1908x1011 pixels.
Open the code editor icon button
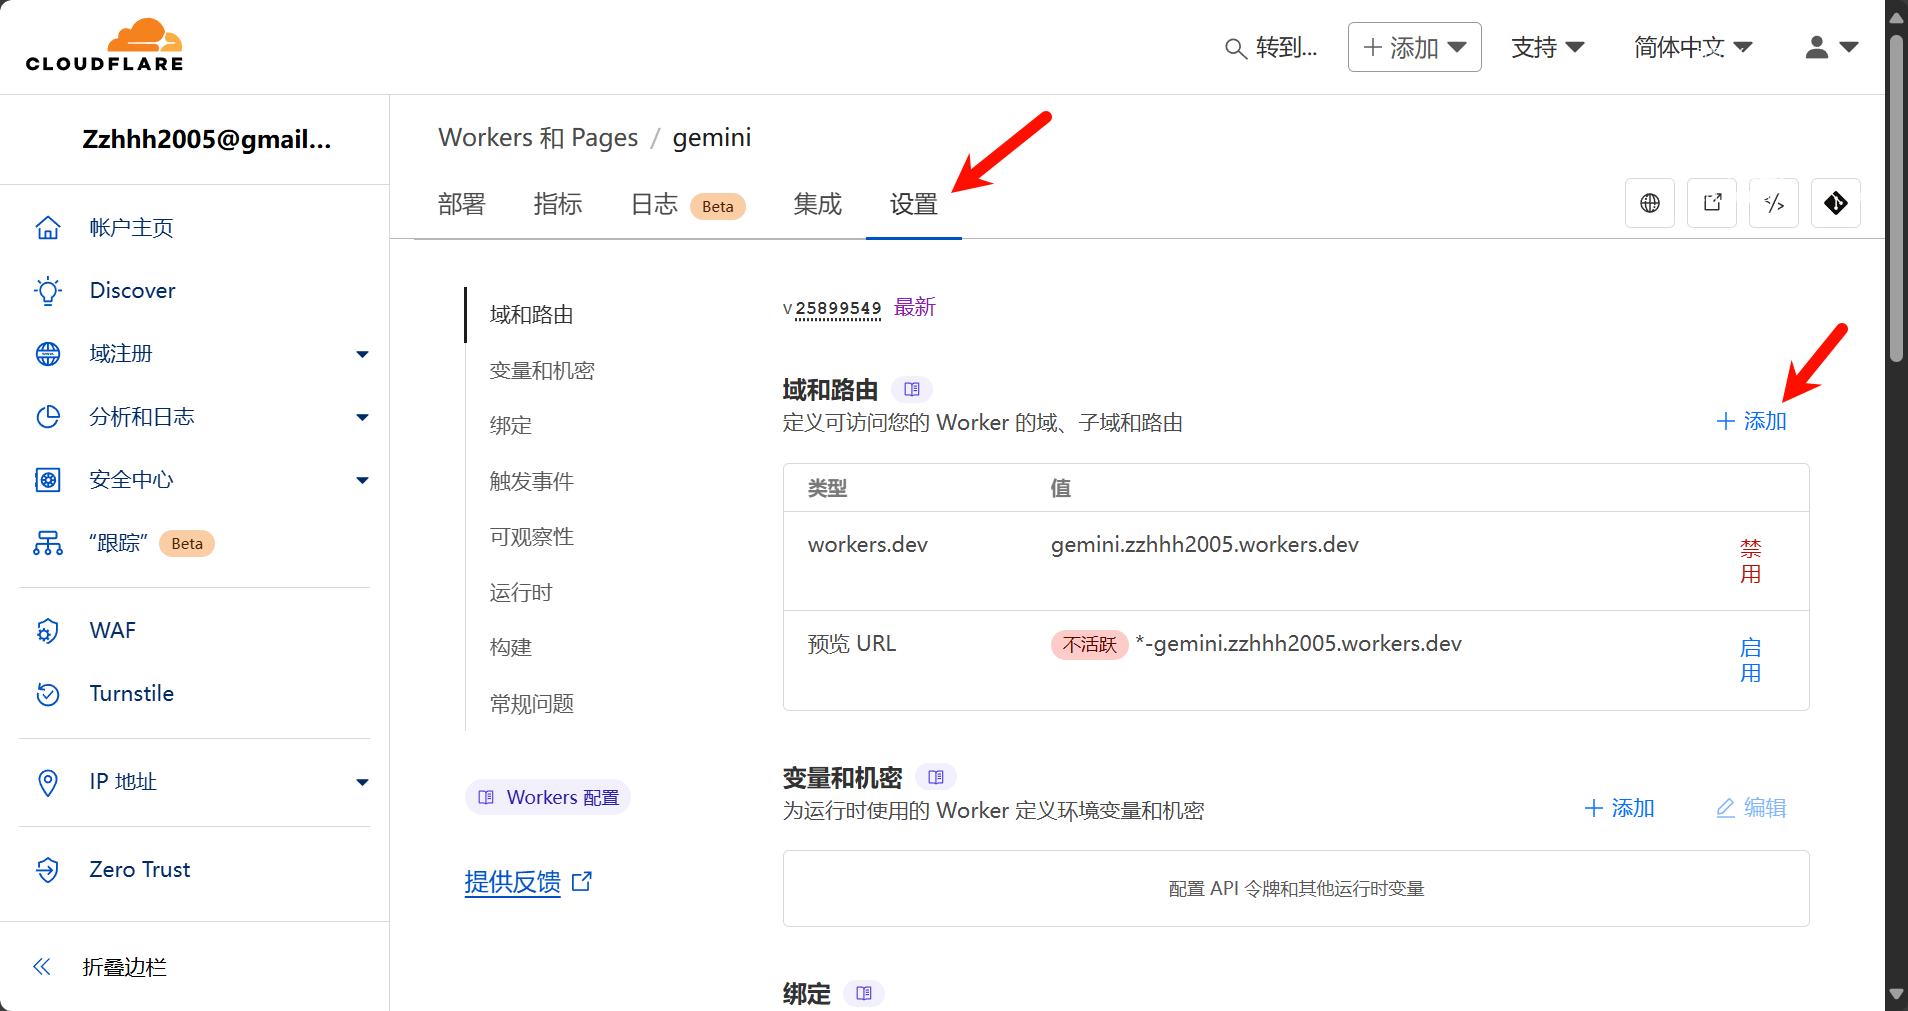(x=1774, y=203)
